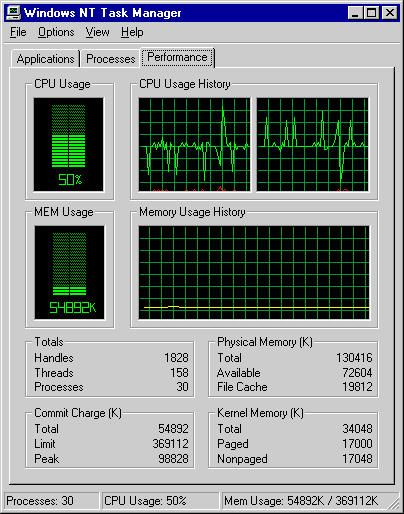Close the Task Manager window
Screen dimensions: 404x514
coord(389,13)
